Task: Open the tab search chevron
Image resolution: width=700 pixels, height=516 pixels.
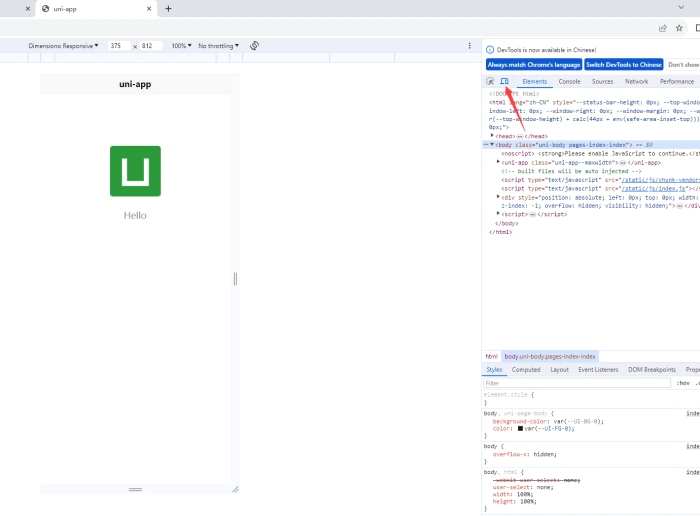Action: 681,7
